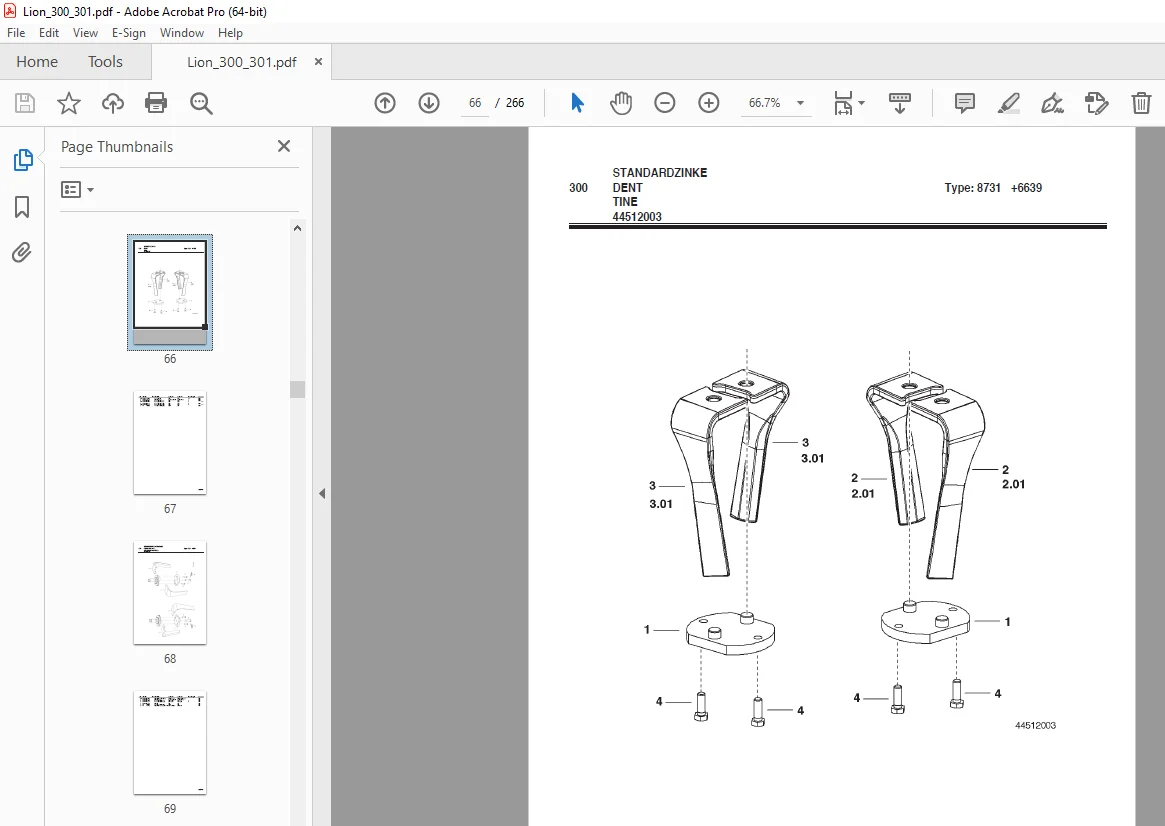Open the Find text magnifier tool
Screen dimensions: 1165x826
(201, 103)
